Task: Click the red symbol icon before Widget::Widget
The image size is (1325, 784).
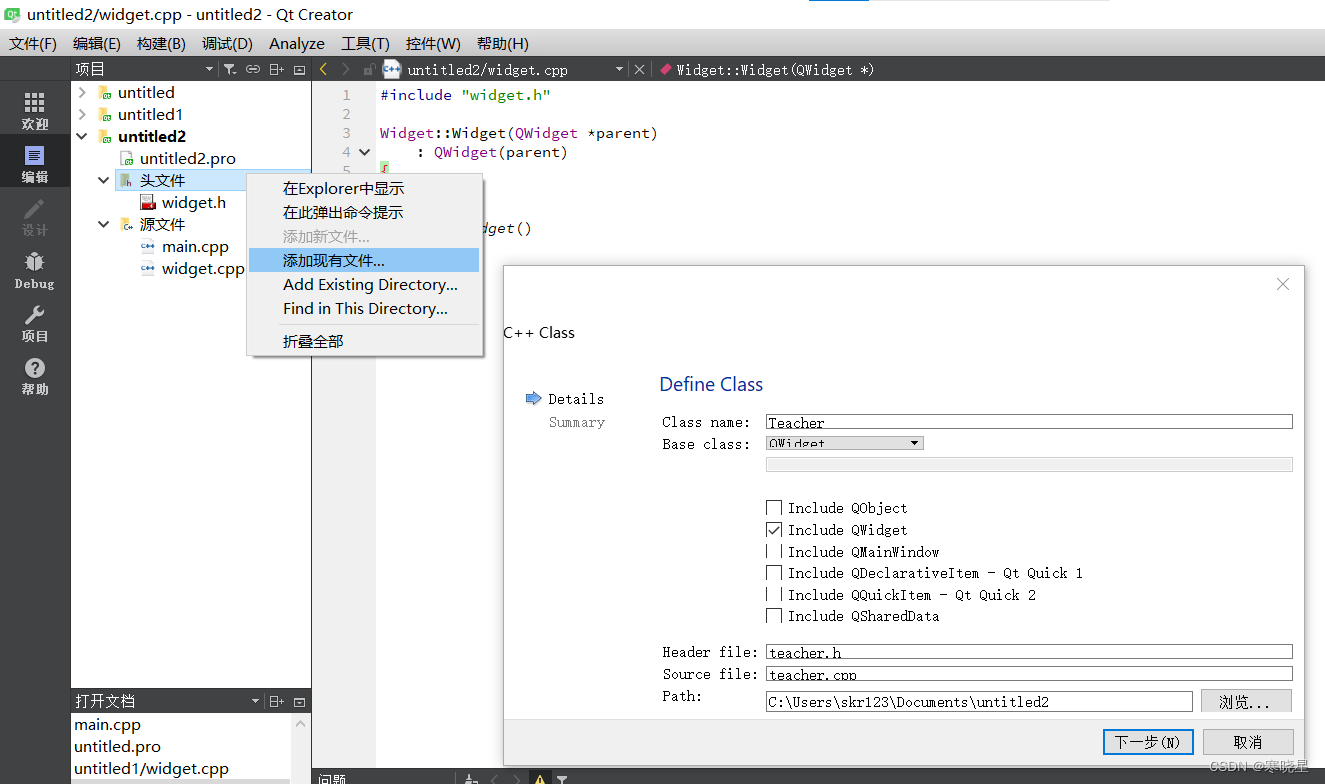Action: [x=666, y=69]
